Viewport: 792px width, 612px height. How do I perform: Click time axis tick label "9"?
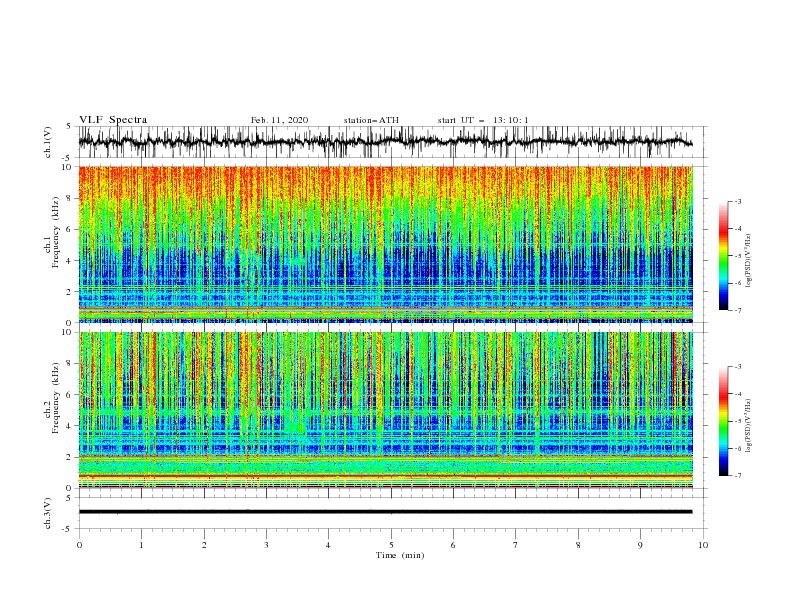(640, 545)
